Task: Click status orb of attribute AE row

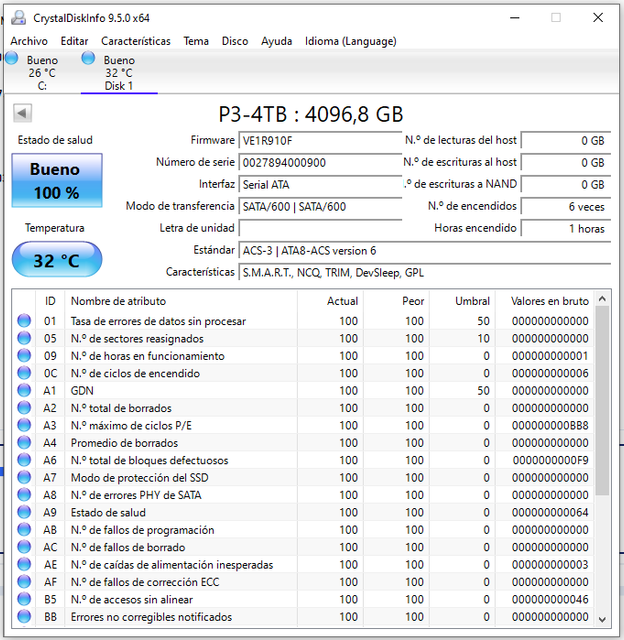Action: click(x=24, y=564)
